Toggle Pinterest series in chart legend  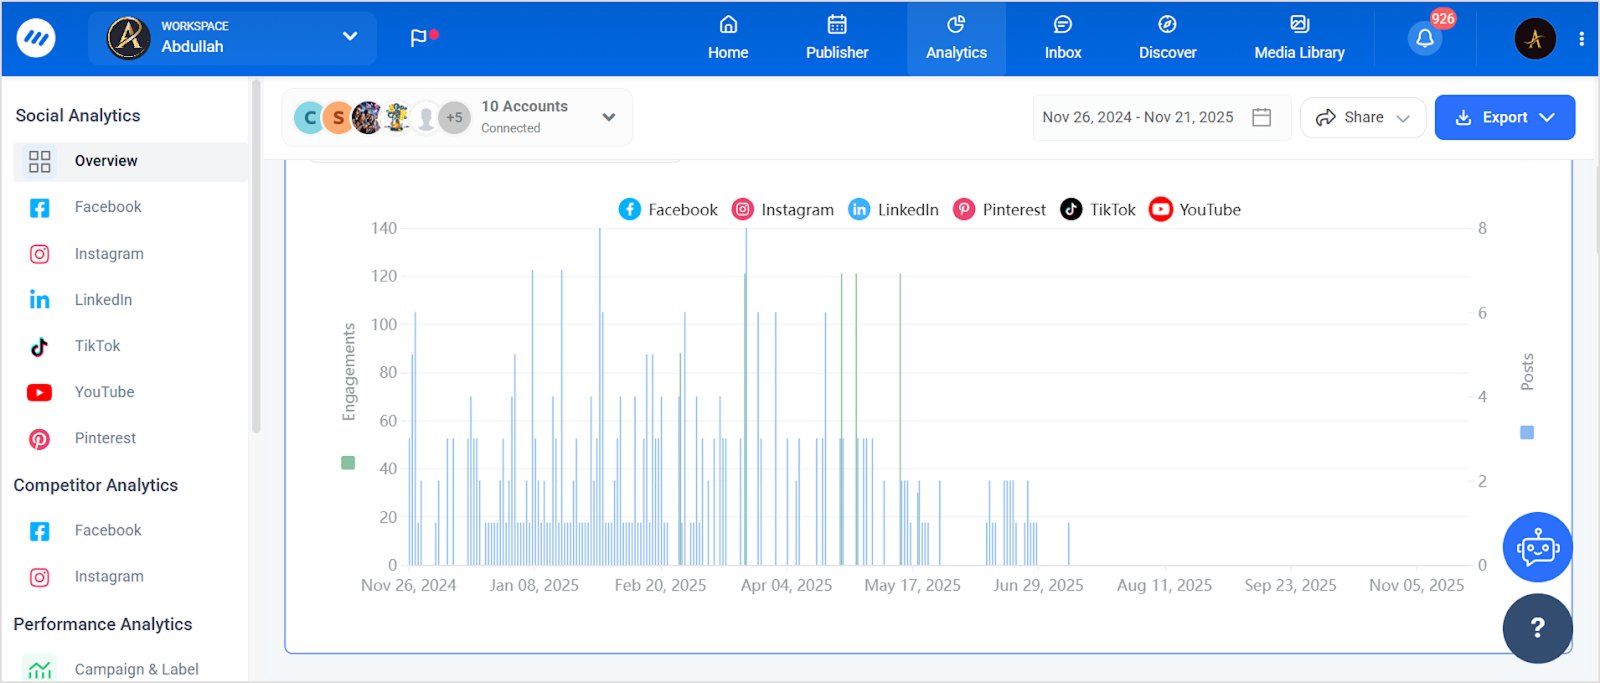(999, 209)
